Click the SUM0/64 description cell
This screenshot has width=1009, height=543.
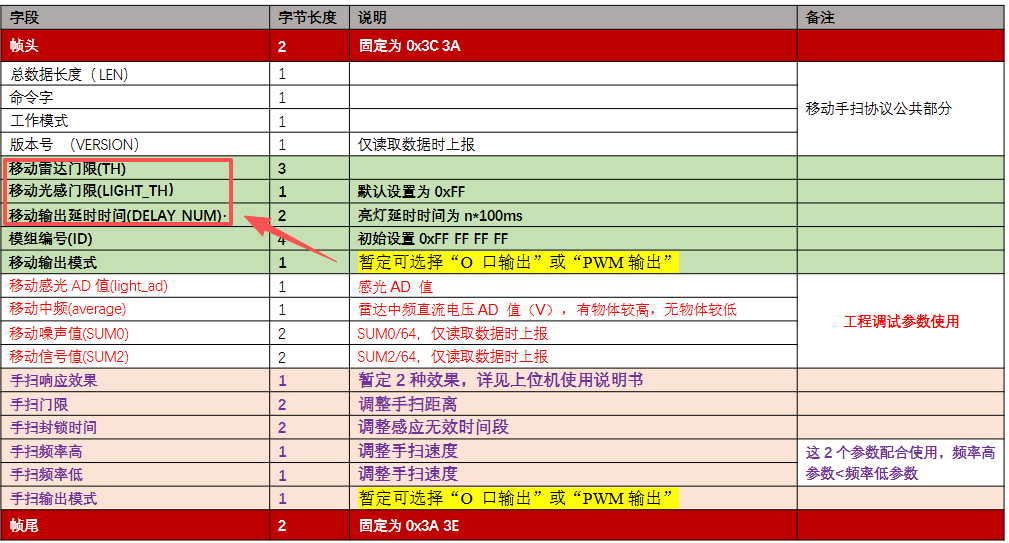(x=573, y=333)
